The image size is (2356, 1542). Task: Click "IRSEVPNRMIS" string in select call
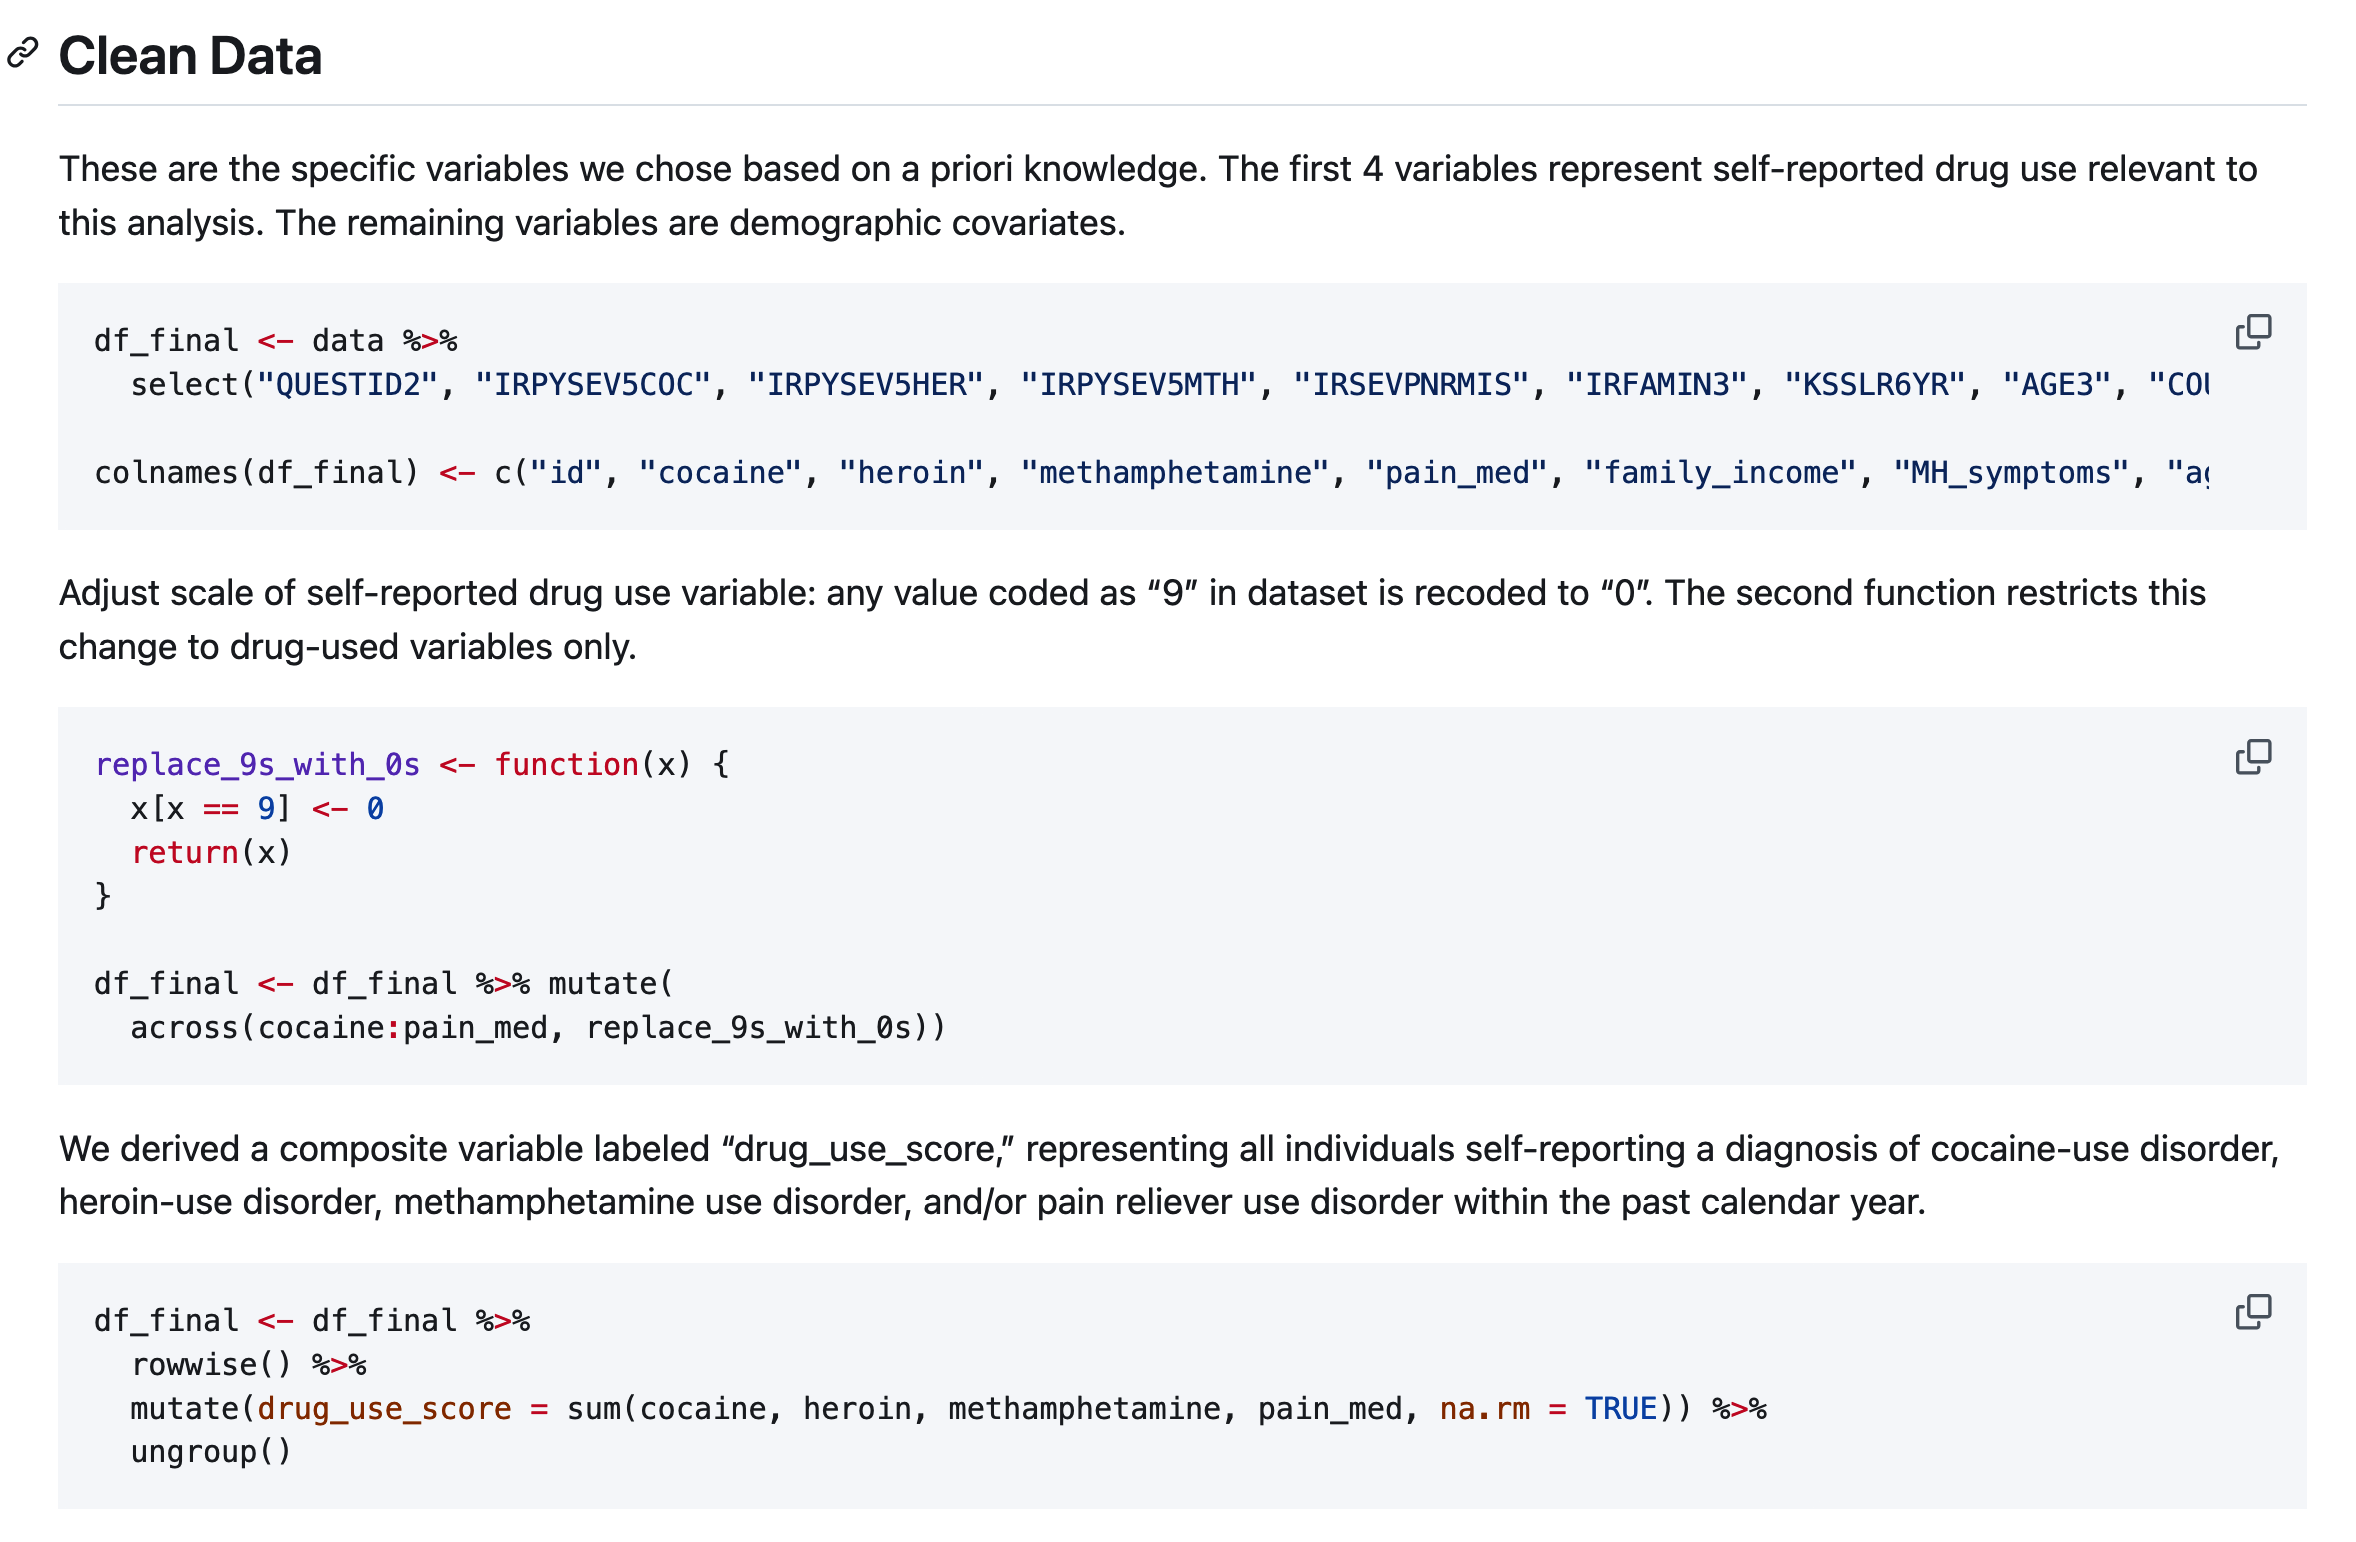(1411, 385)
